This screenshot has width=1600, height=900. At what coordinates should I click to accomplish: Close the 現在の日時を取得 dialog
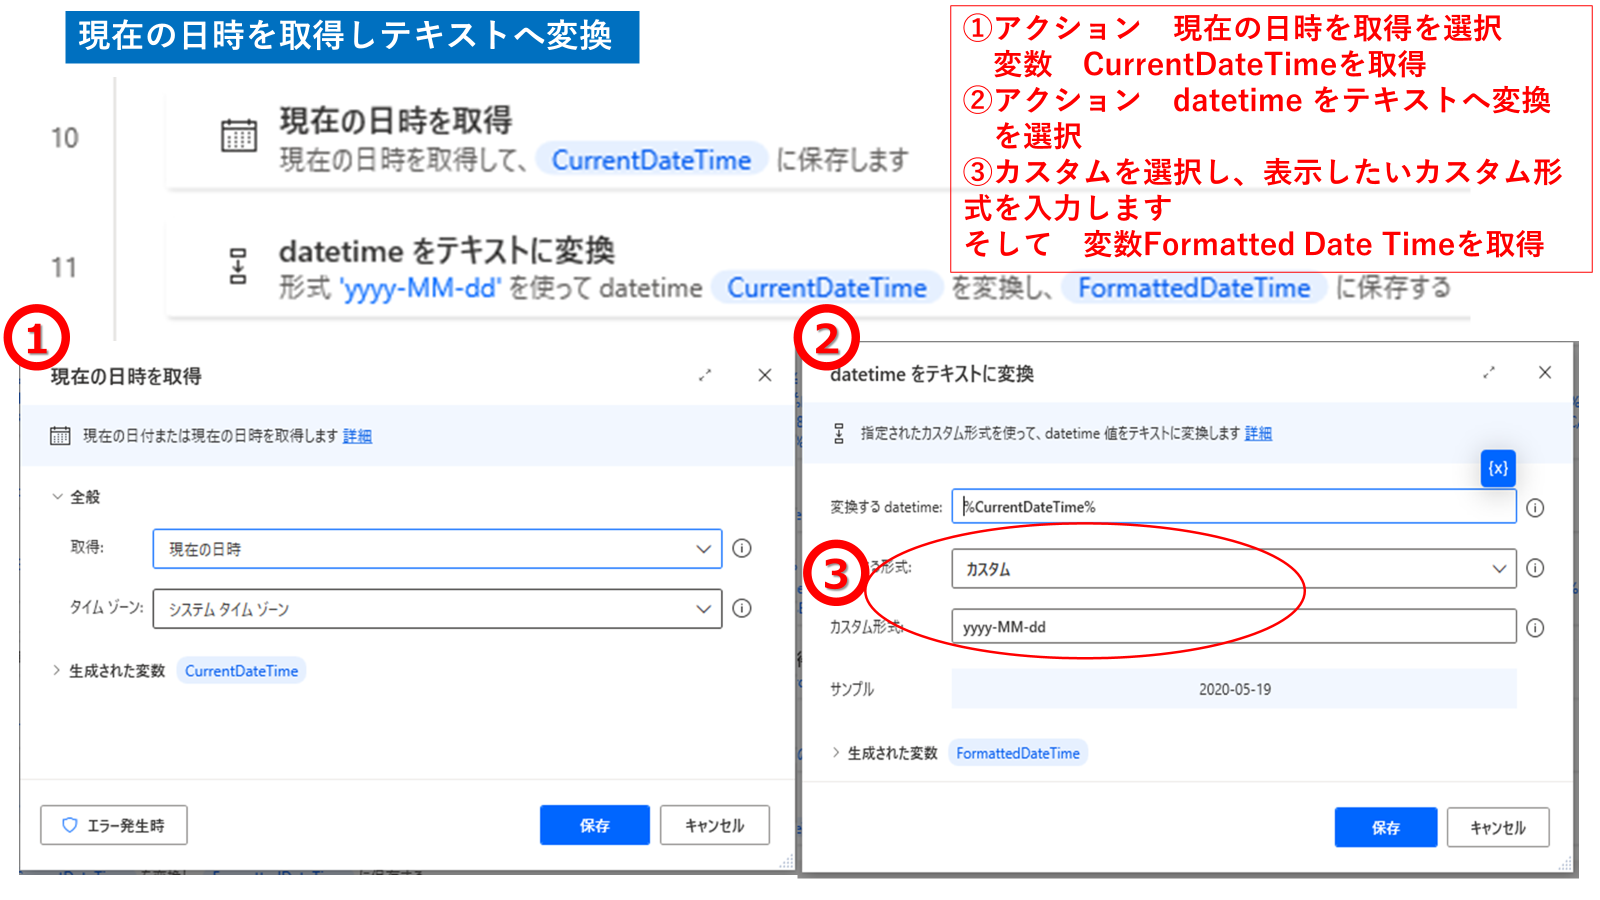(765, 375)
